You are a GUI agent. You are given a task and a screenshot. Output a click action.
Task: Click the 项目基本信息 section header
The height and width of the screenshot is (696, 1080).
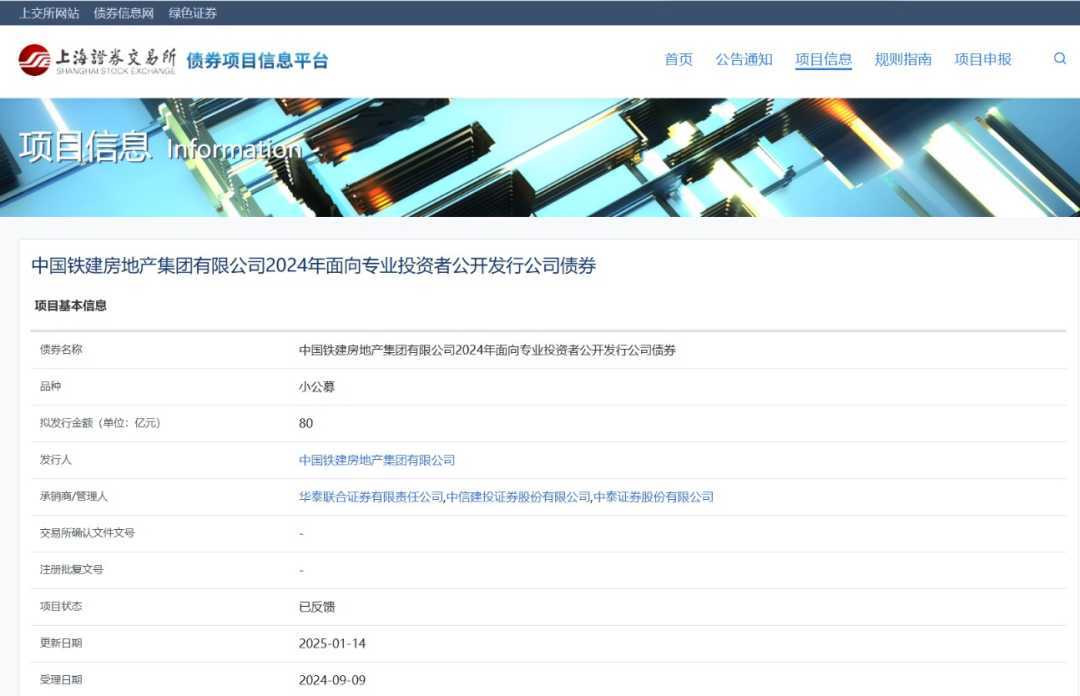click(71, 306)
